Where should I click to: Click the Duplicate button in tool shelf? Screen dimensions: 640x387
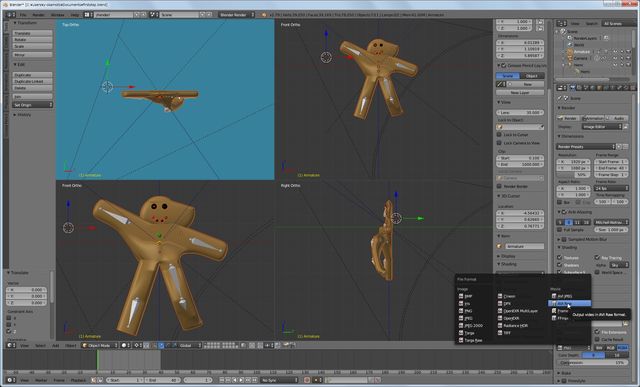click(x=33, y=75)
